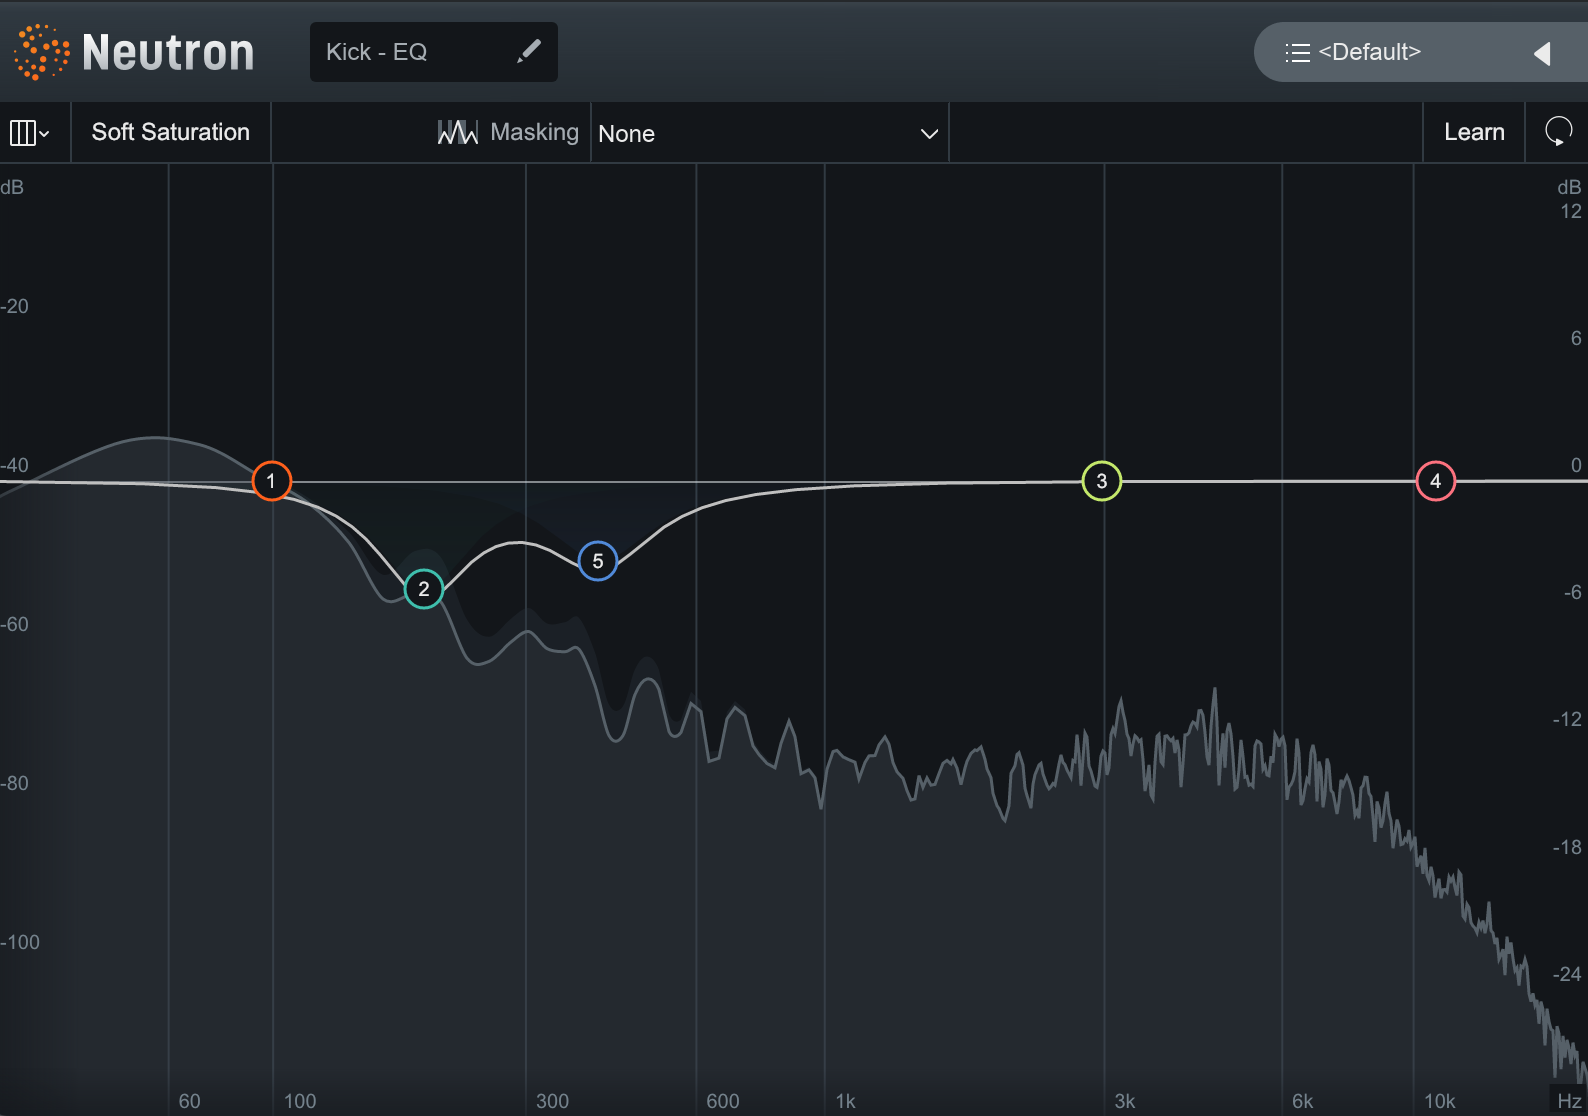Toggle the Learn function
The image size is (1588, 1116).
point(1473,132)
